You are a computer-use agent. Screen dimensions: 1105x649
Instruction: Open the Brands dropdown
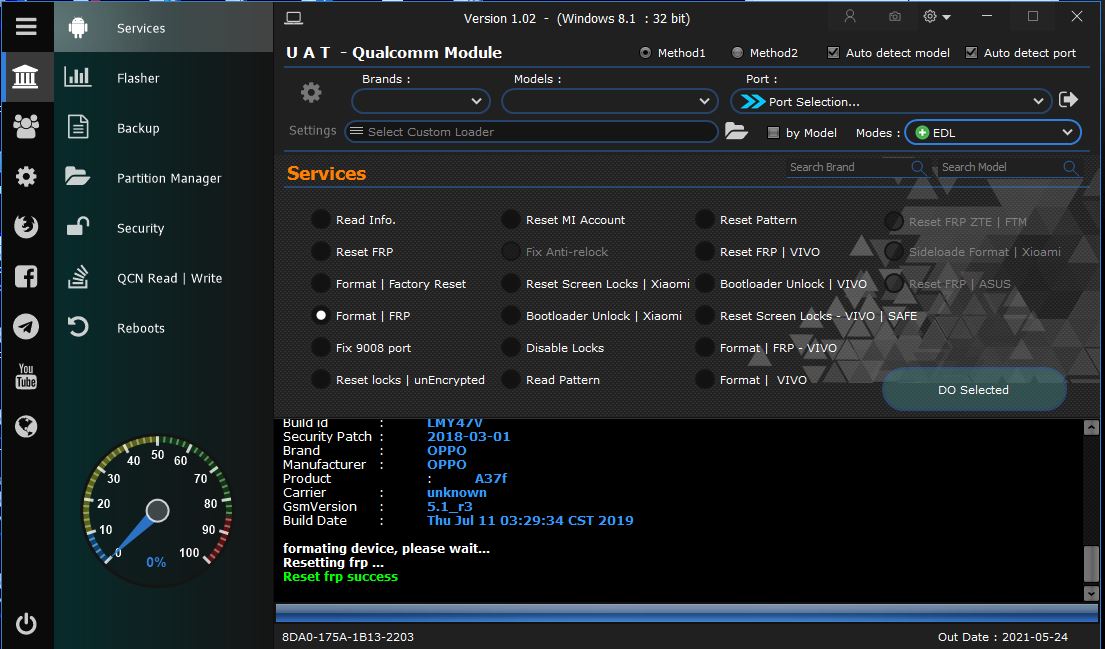pyautogui.click(x=421, y=101)
